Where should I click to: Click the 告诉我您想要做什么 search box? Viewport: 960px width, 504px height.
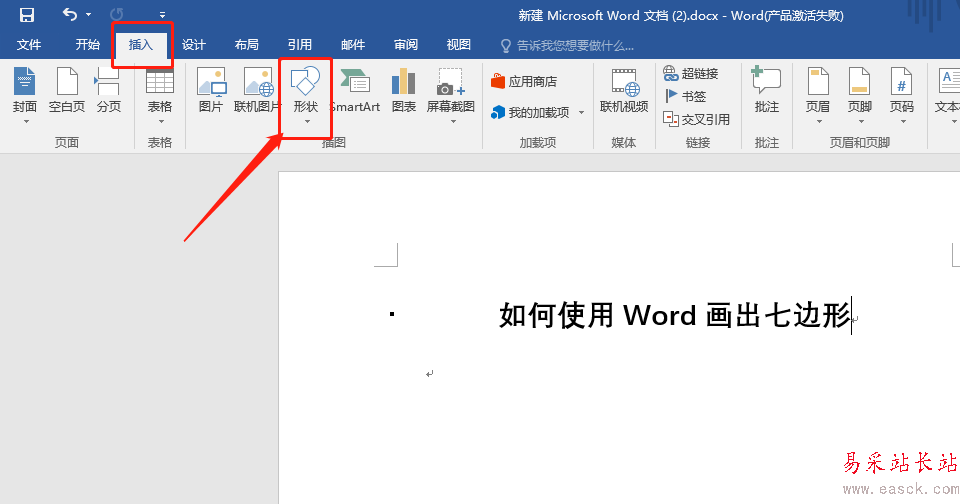(x=568, y=45)
